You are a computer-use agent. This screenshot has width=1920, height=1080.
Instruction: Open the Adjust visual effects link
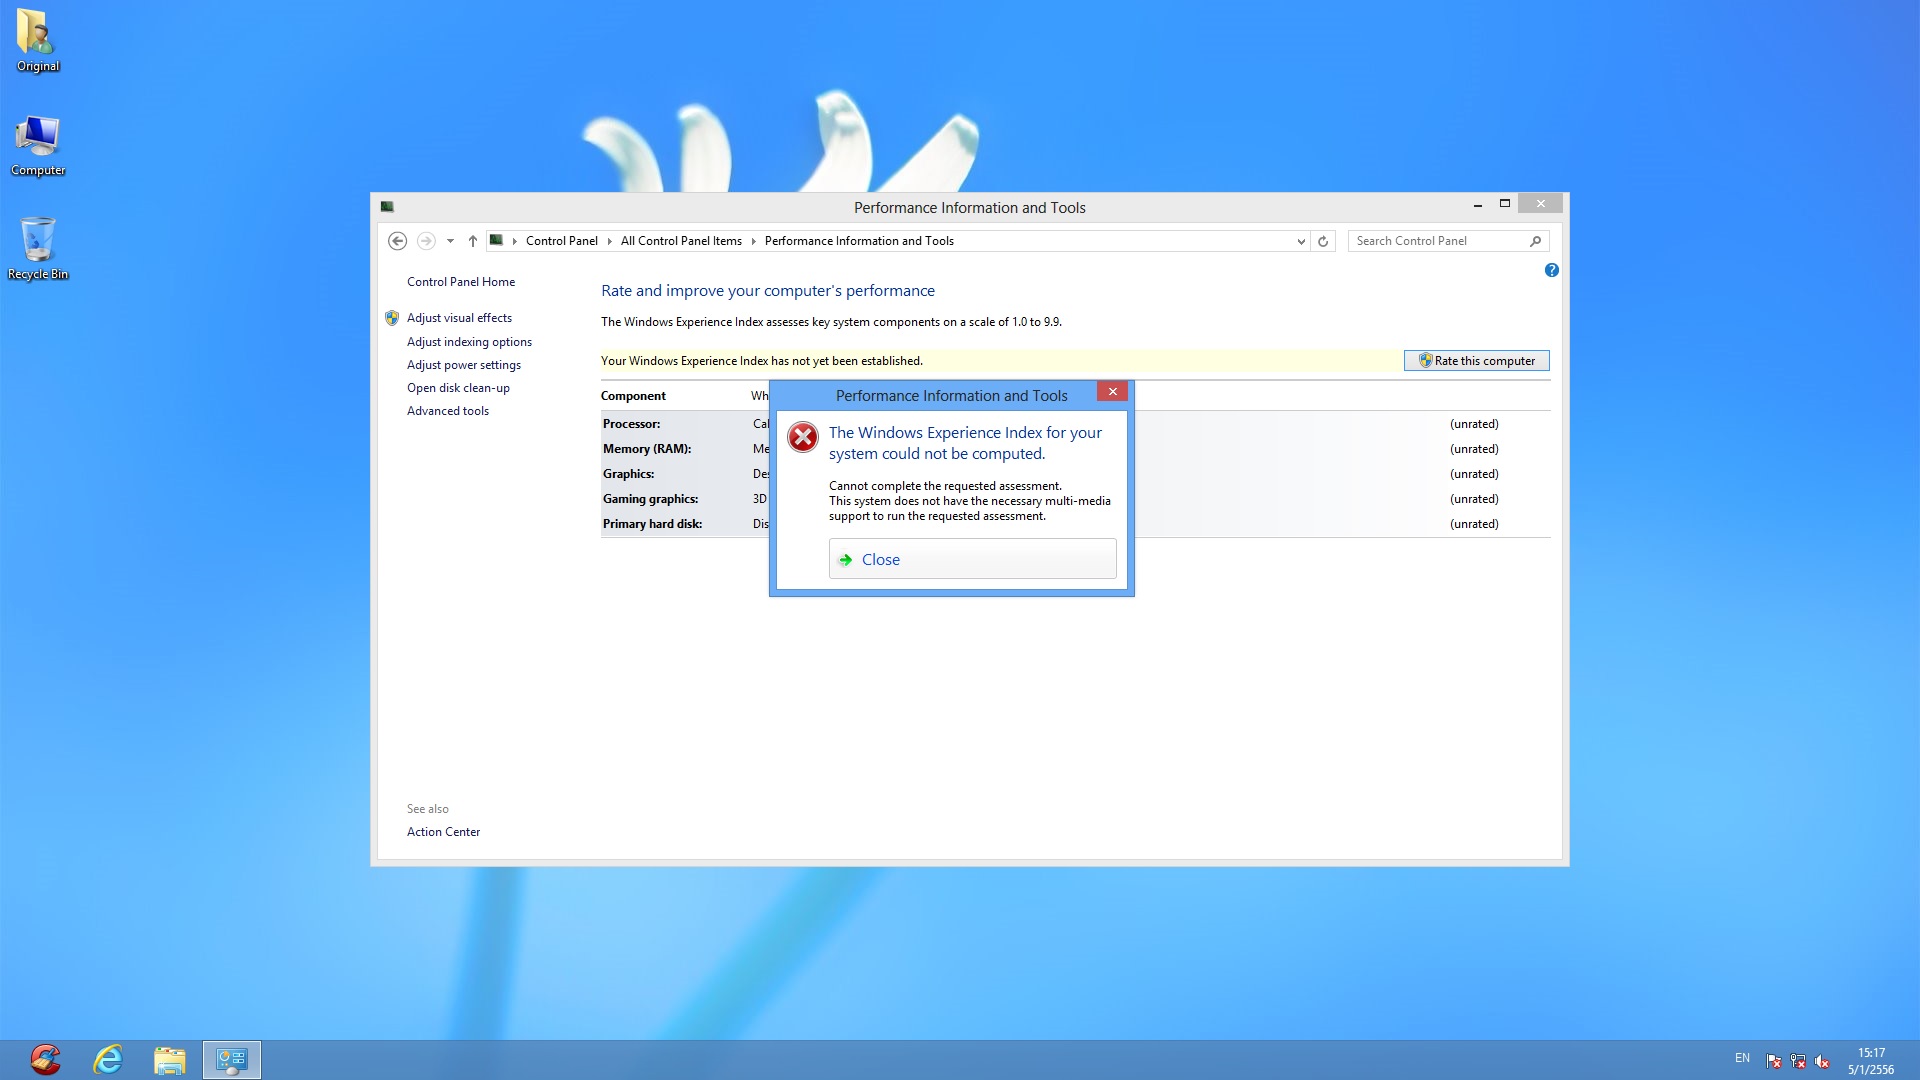coord(459,318)
